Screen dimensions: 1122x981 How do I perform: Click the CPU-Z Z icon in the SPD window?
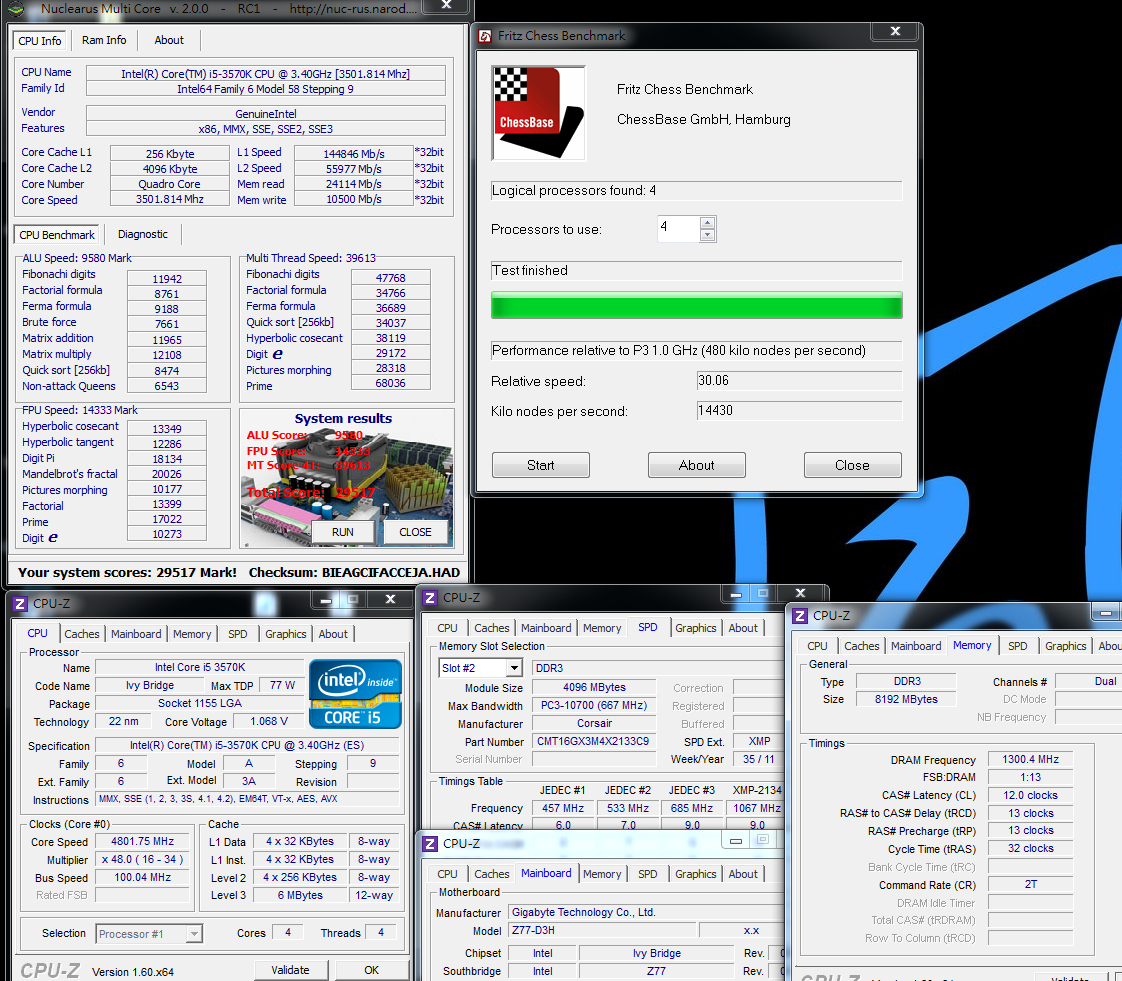tap(430, 597)
